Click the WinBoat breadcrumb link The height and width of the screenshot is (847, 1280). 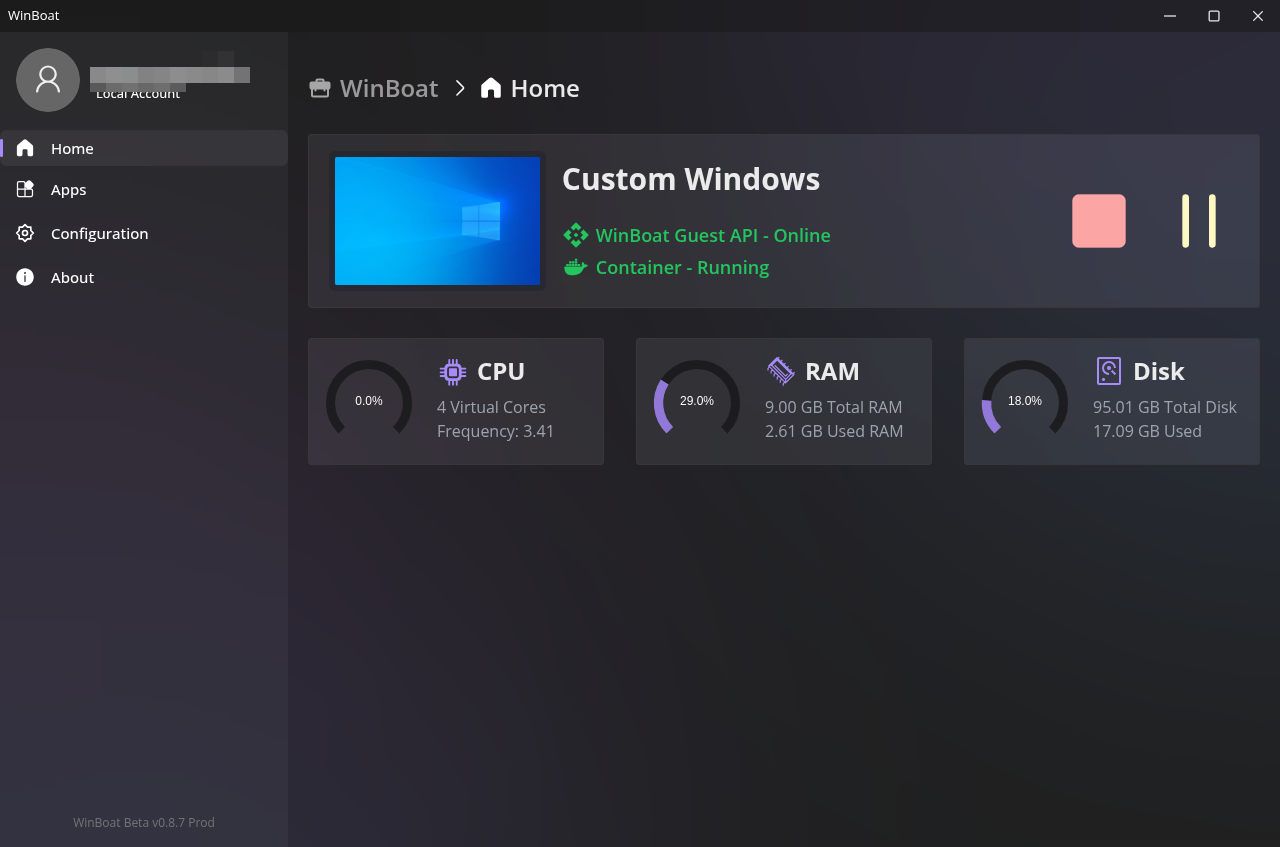[388, 89]
